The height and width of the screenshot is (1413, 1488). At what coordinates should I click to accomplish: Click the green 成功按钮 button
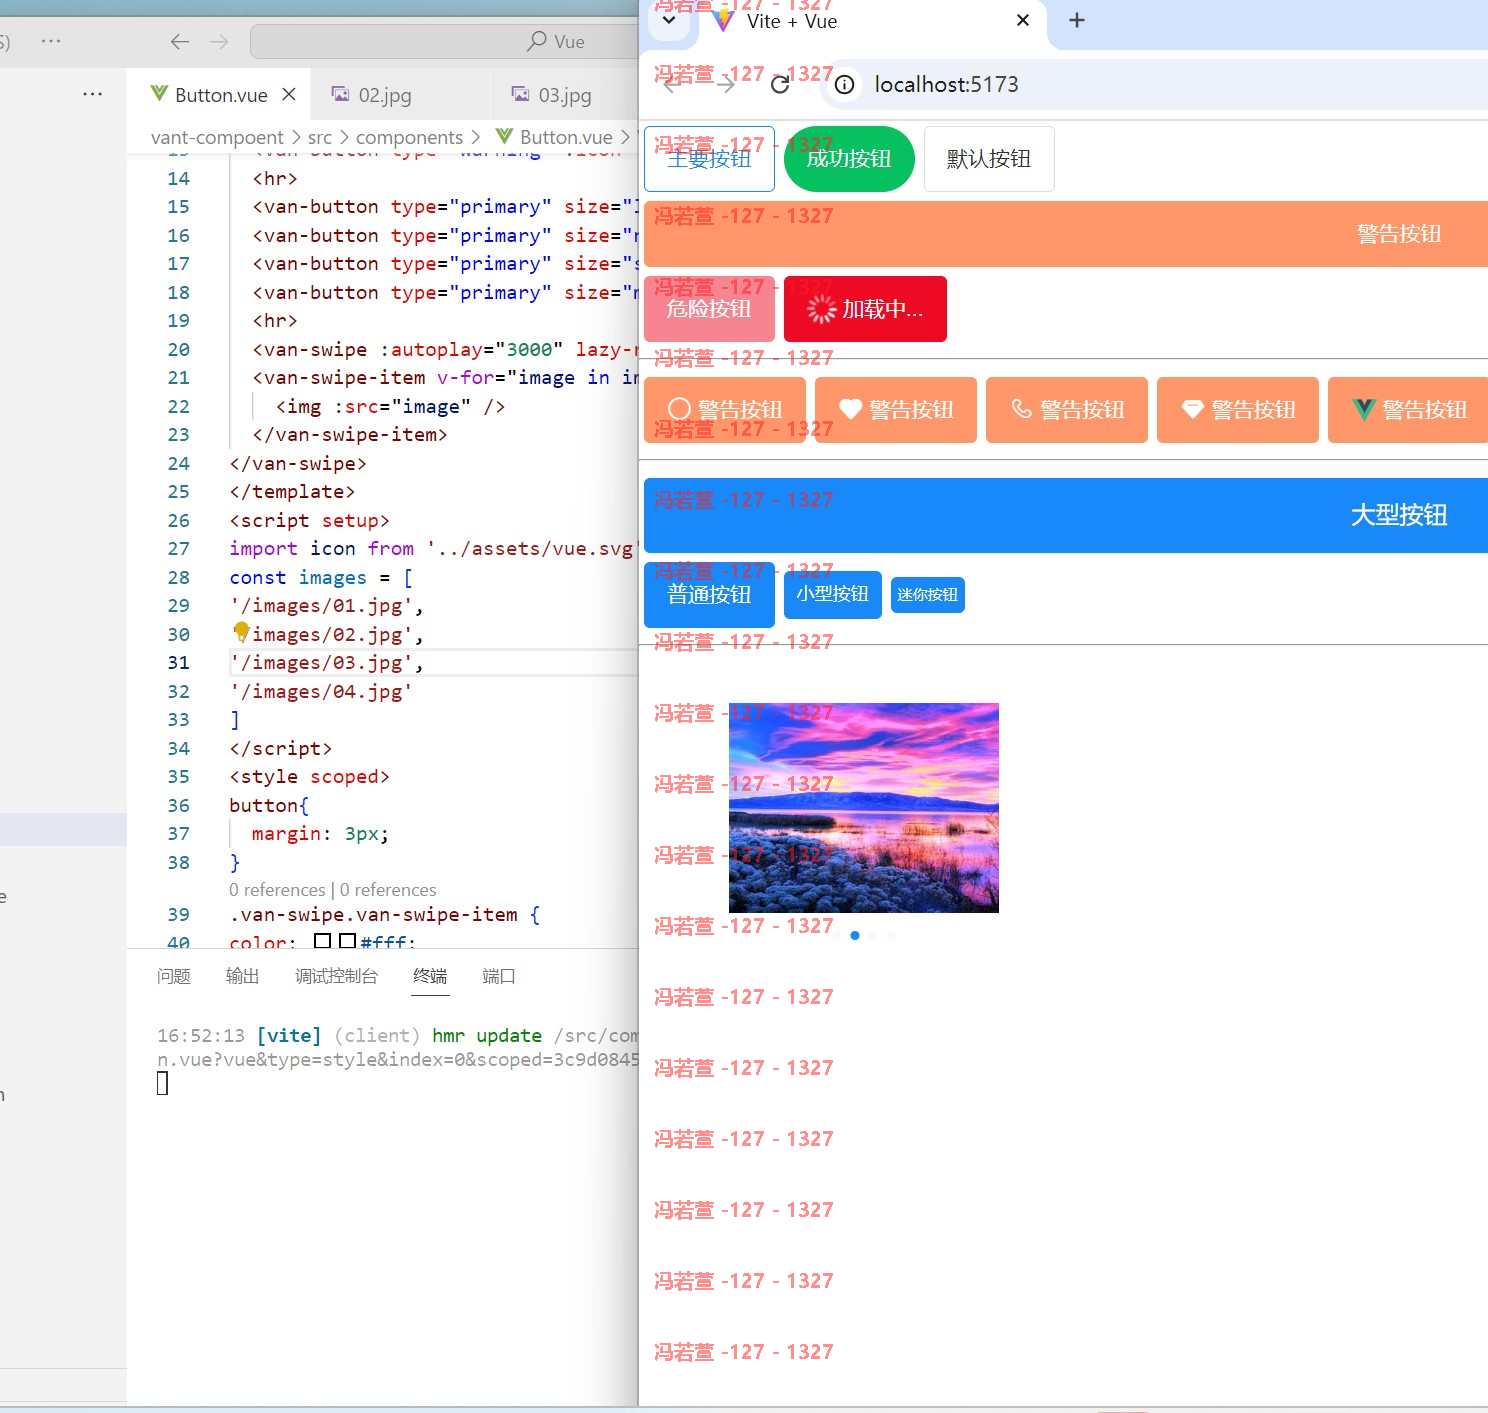[x=849, y=159]
